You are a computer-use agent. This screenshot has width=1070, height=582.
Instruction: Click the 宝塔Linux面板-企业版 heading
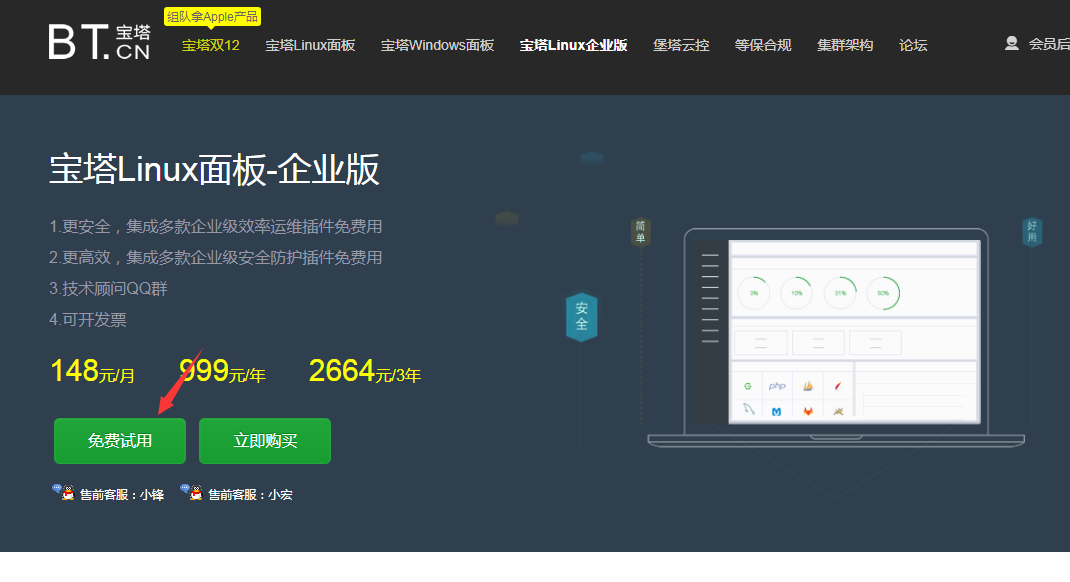(214, 169)
